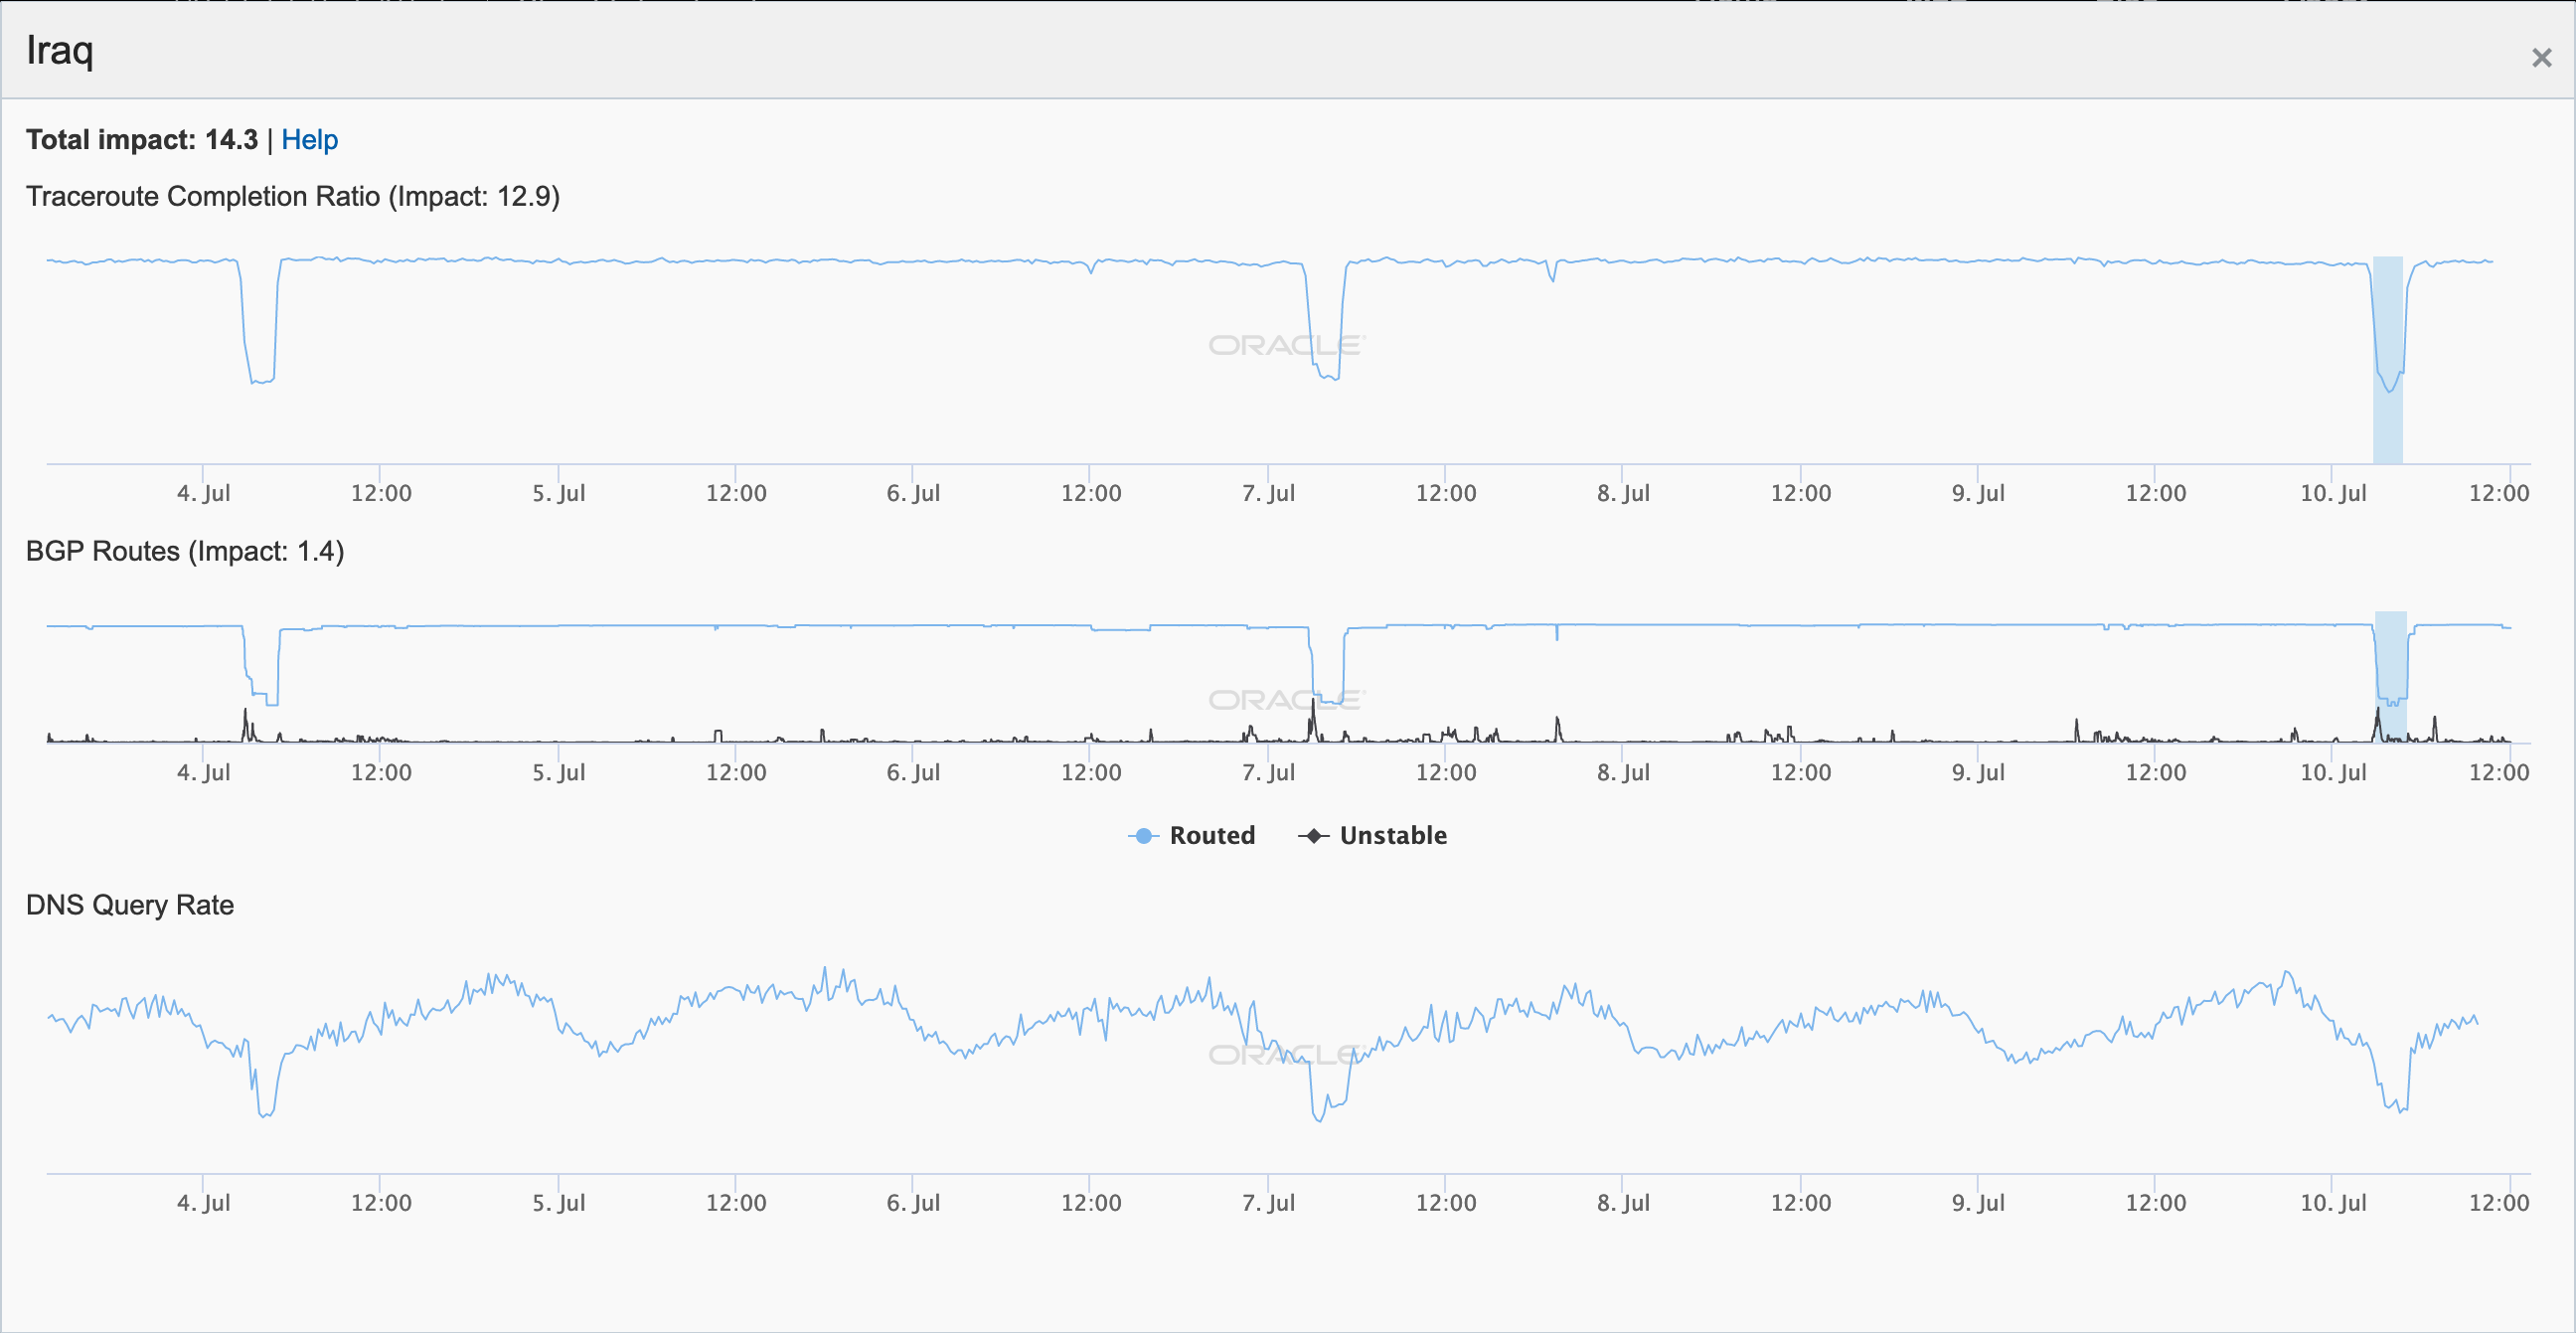Click the Total impact 14.3 text

pyautogui.click(x=142, y=140)
